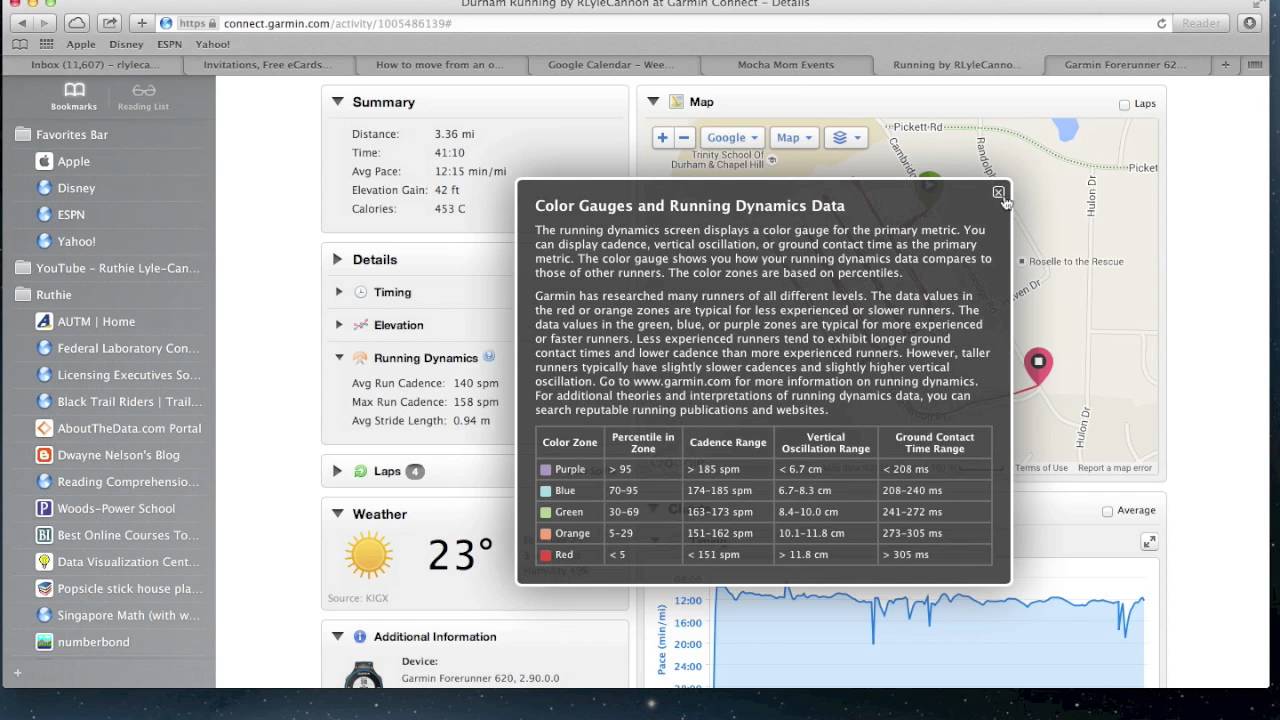Reload the page via reload icon
This screenshot has width=1280, height=720.
point(1161,23)
